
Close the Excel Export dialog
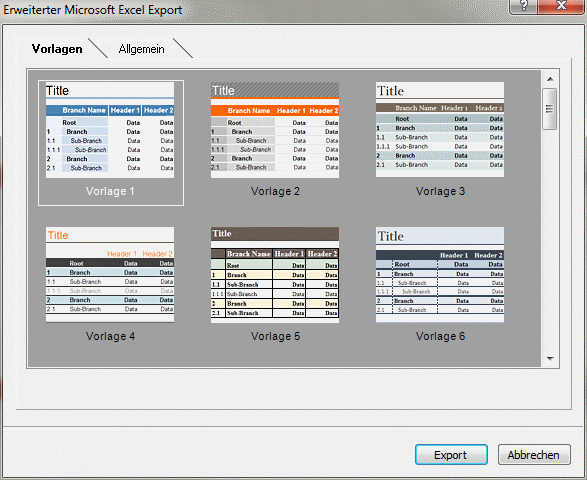[561, 6]
